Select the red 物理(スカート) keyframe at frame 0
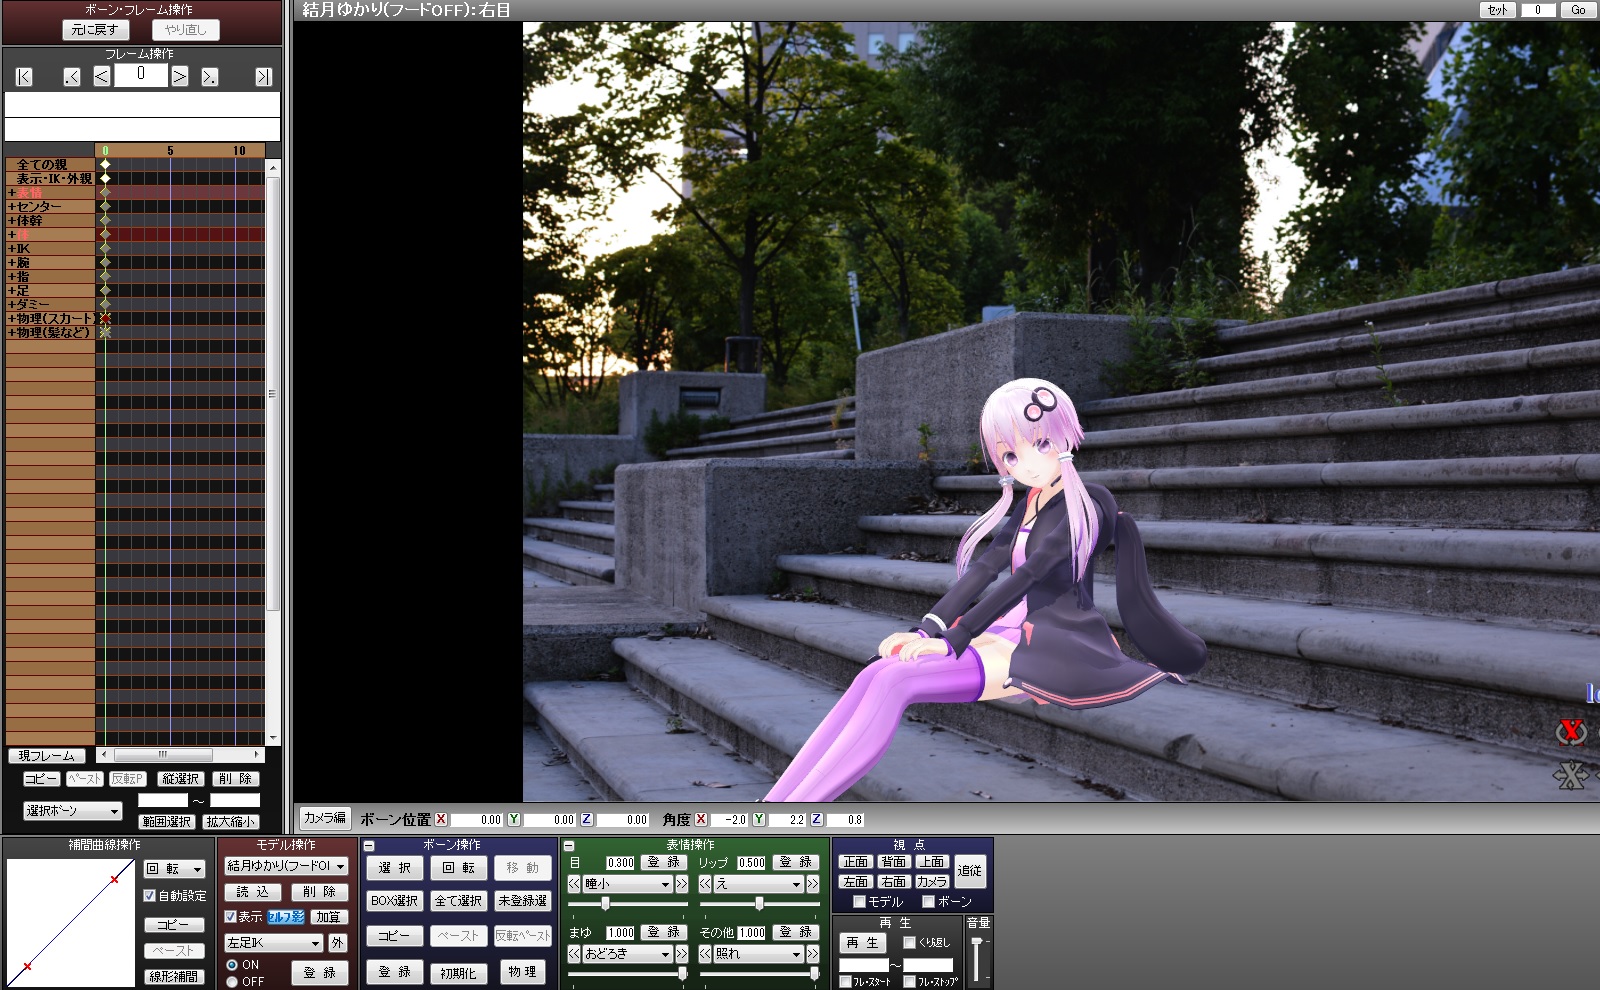1600x990 pixels. pos(105,318)
